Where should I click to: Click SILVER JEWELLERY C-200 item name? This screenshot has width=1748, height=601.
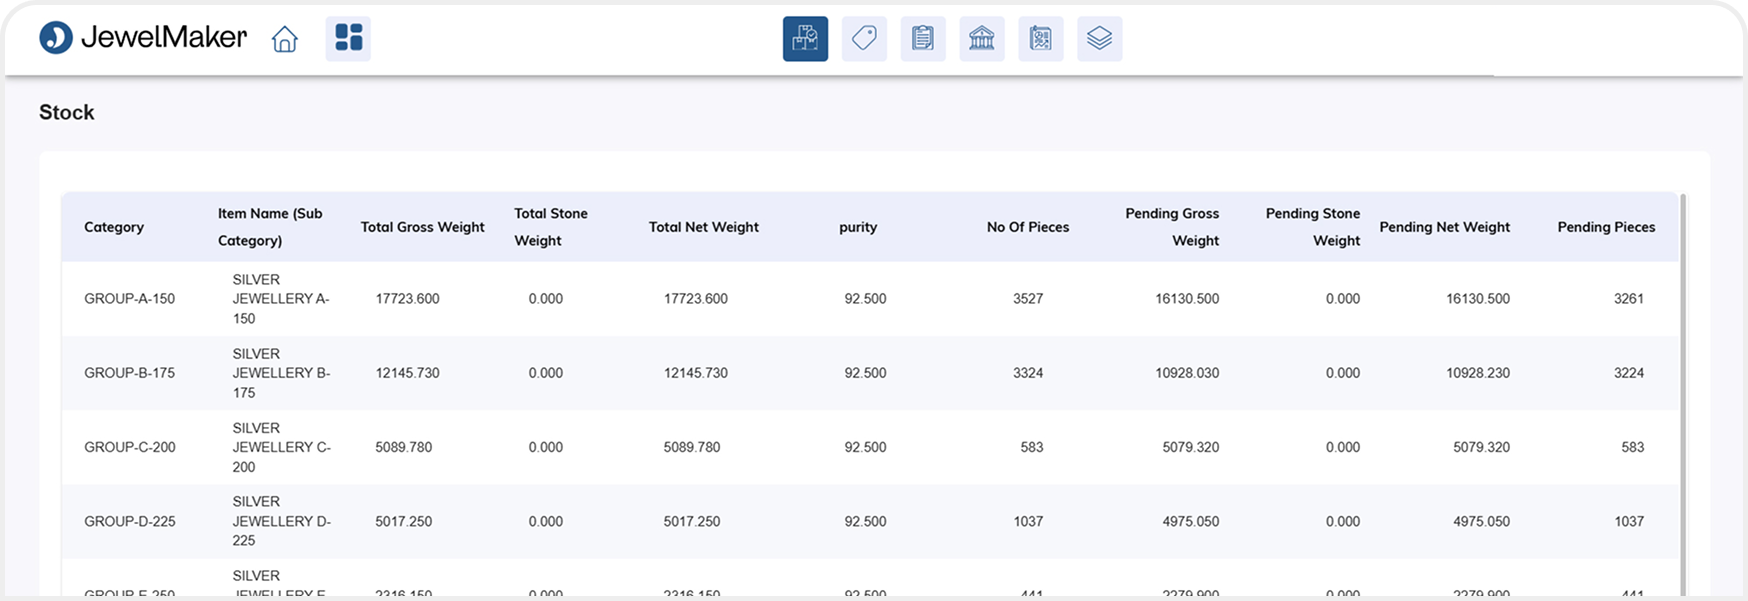tap(281, 447)
